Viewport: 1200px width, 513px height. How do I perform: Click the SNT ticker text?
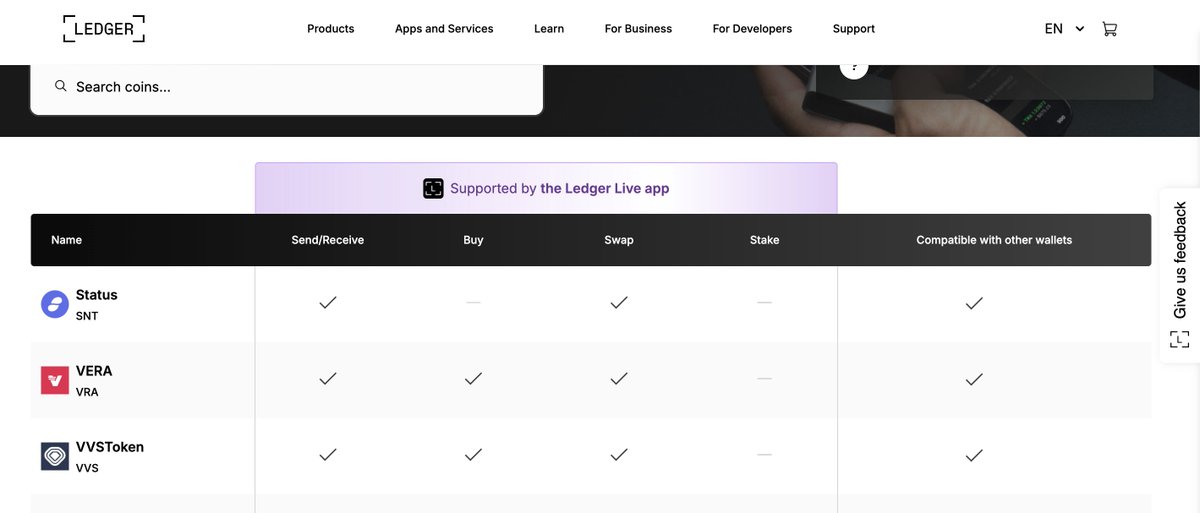(87, 316)
